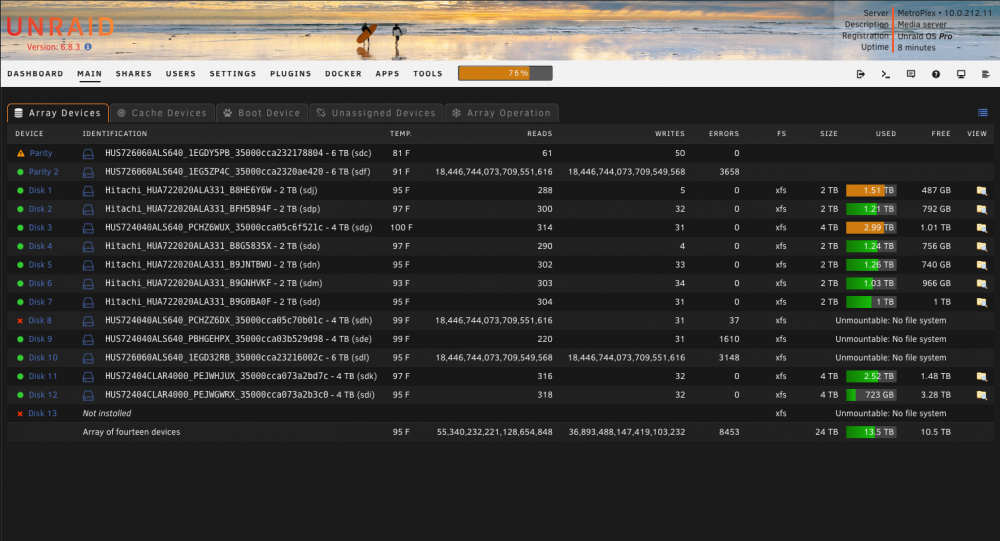Select the Array Devices tab
This screenshot has width=1000, height=541.
(x=58, y=113)
